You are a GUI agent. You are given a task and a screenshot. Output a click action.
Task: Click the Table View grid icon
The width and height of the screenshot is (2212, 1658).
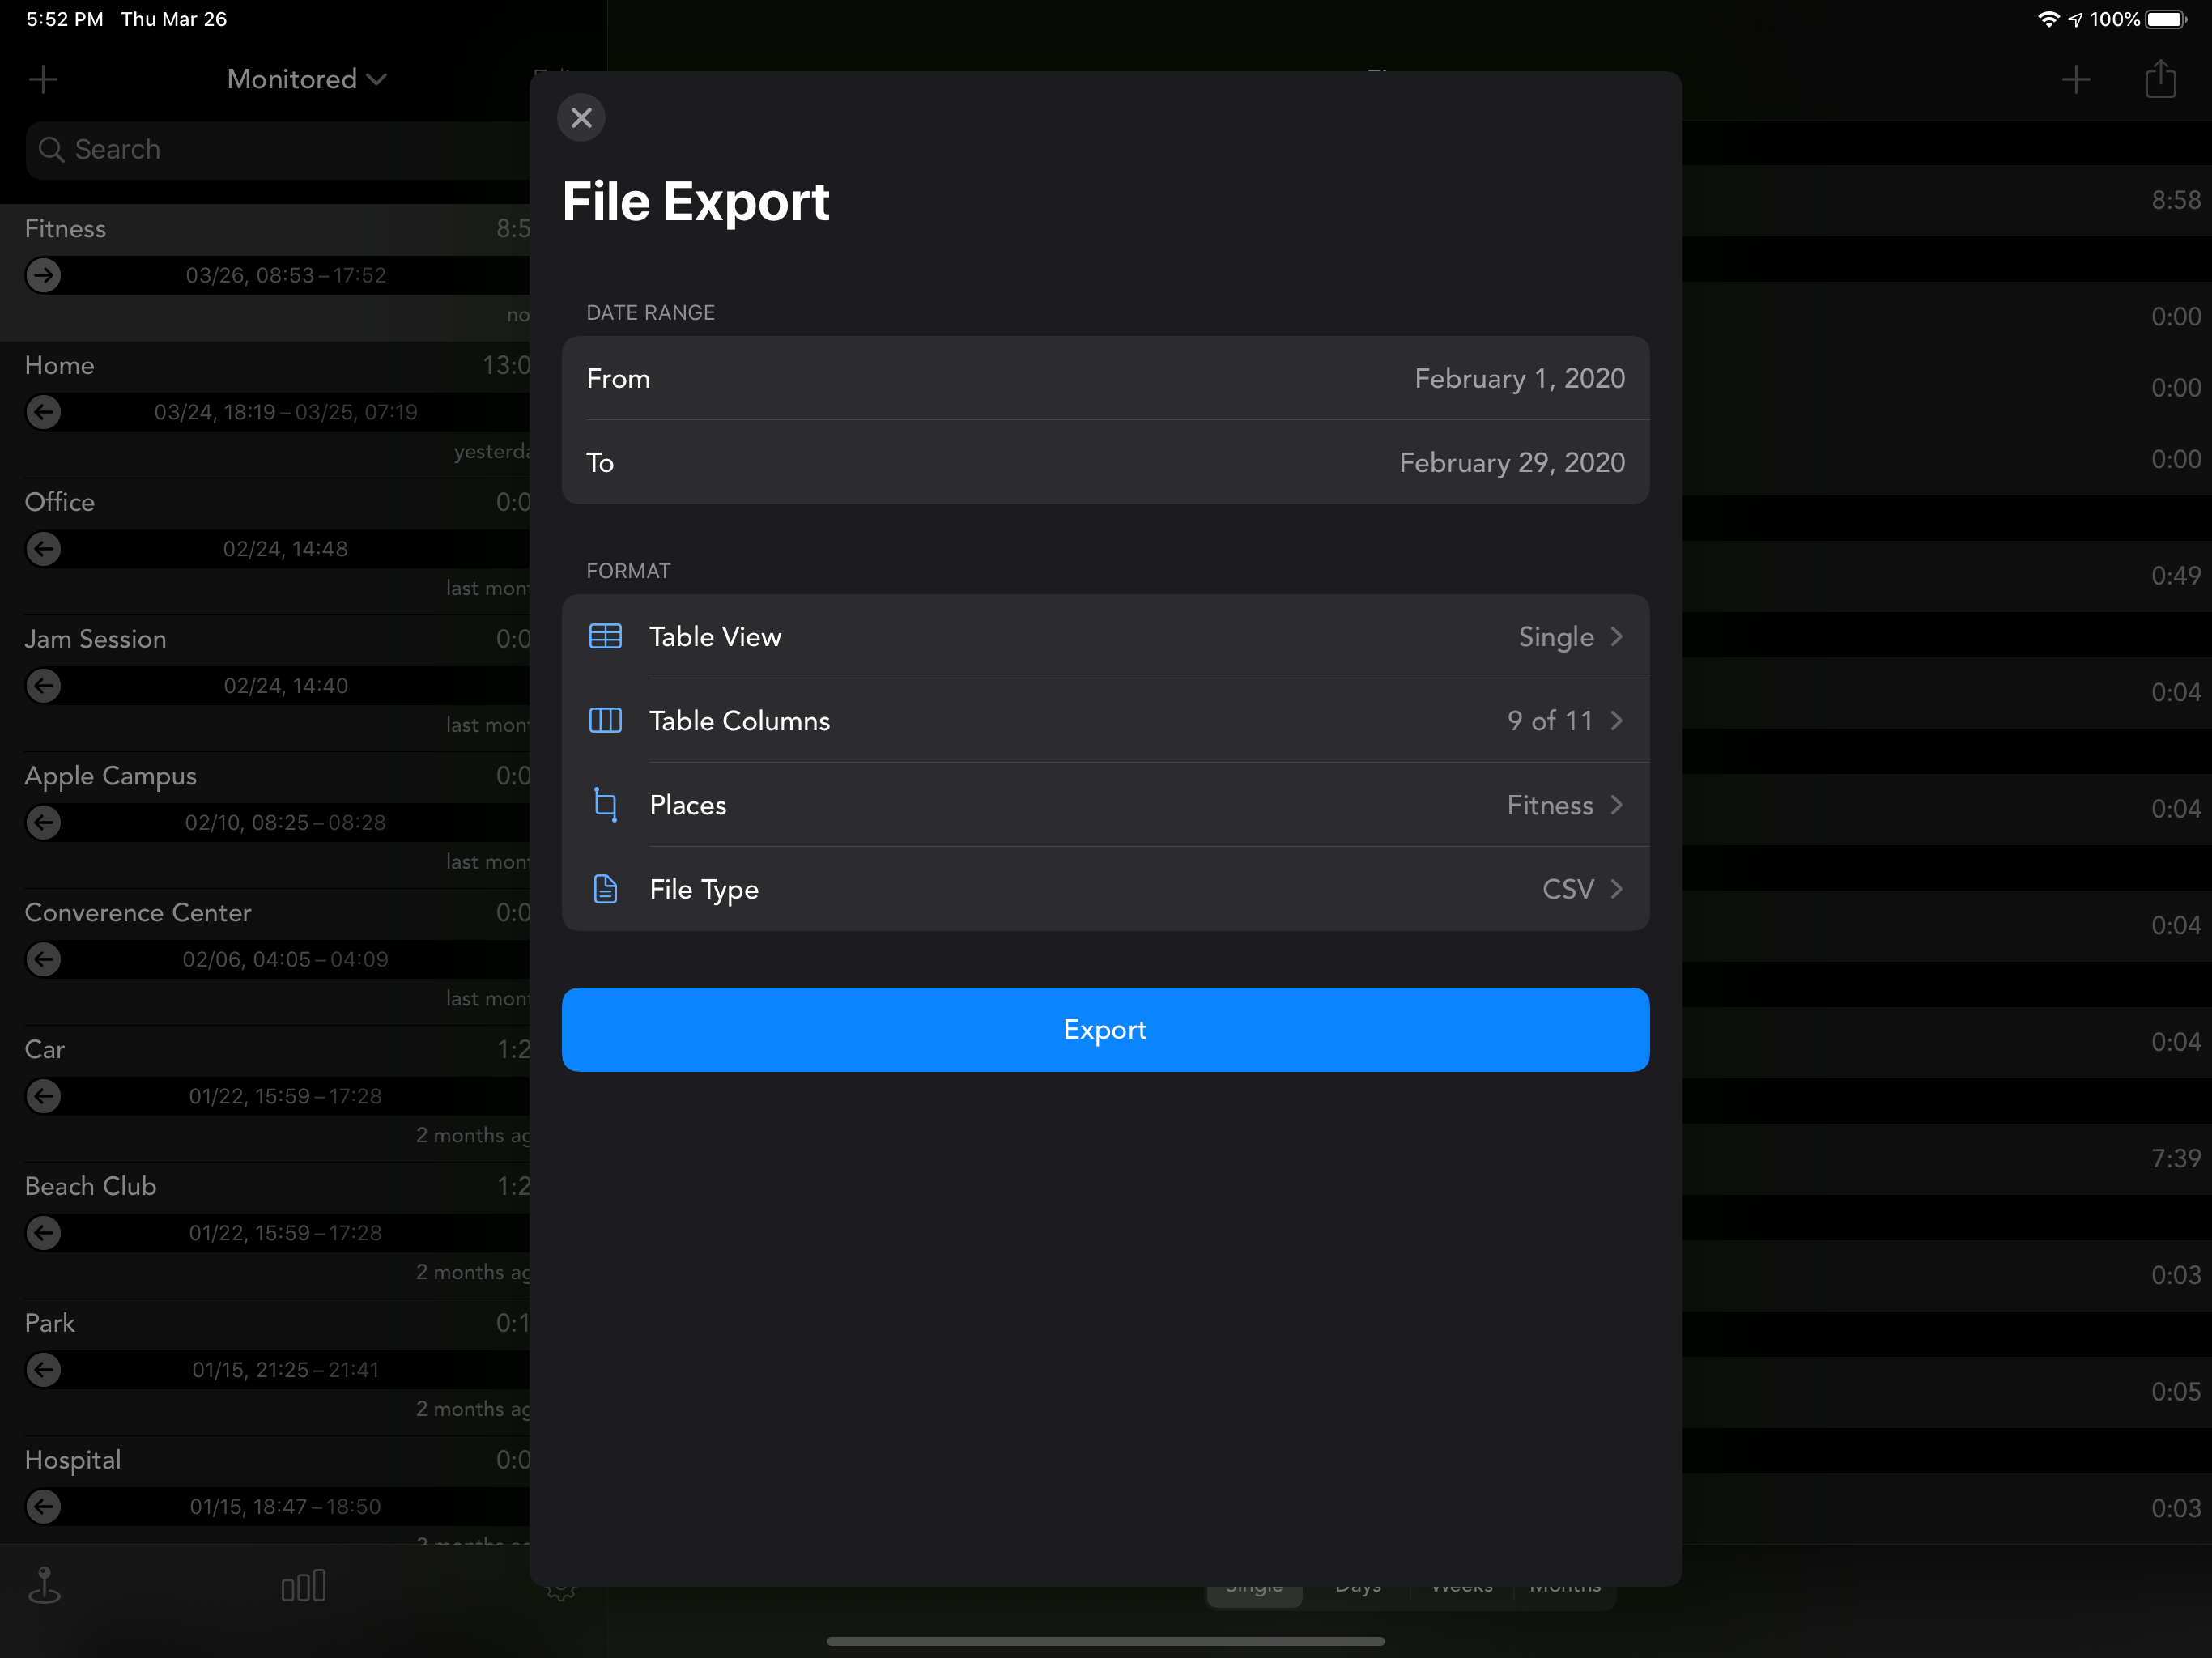(605, 636)
